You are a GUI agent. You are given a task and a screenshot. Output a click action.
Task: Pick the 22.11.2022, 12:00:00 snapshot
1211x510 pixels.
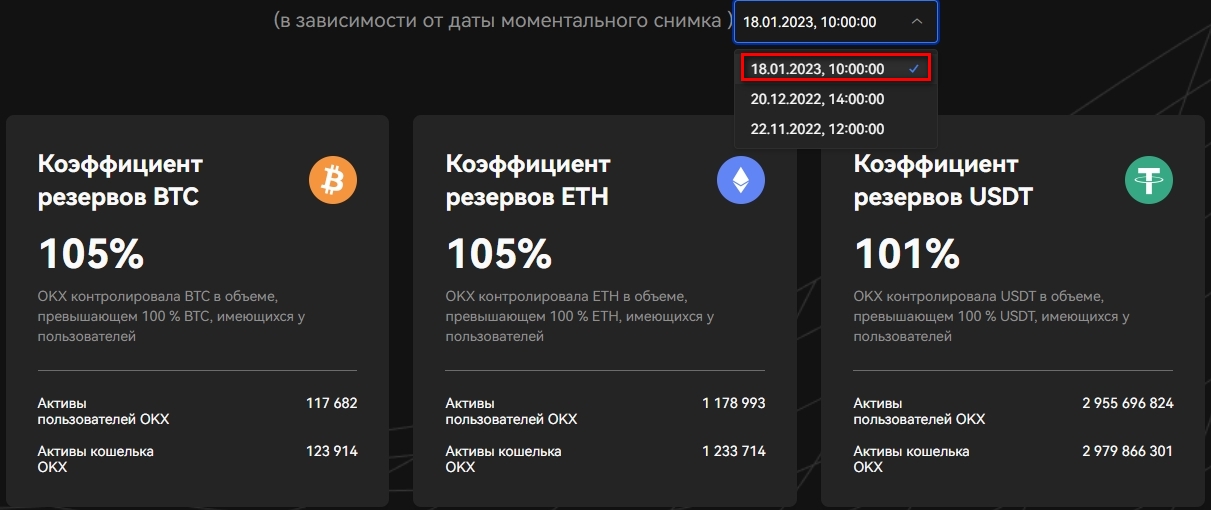817,128
